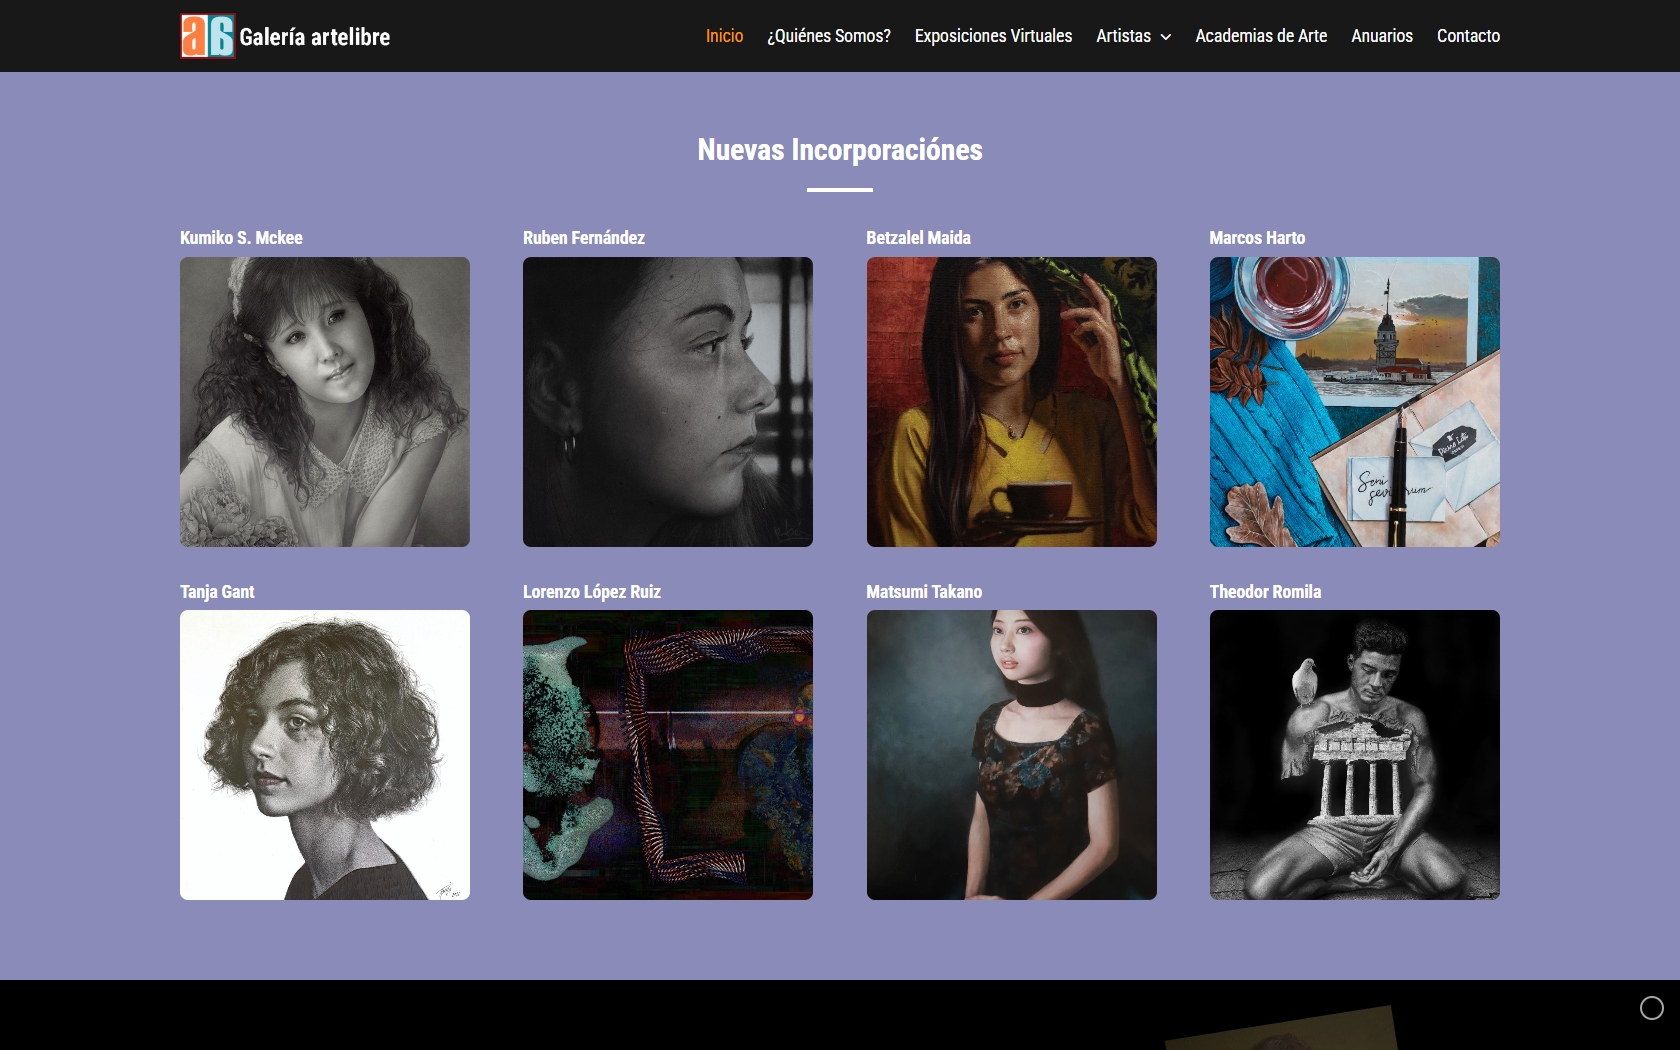Open the Inicio menu item
The width and height of the screenshot is (1680, 1050).
click(x=724, y=36)
